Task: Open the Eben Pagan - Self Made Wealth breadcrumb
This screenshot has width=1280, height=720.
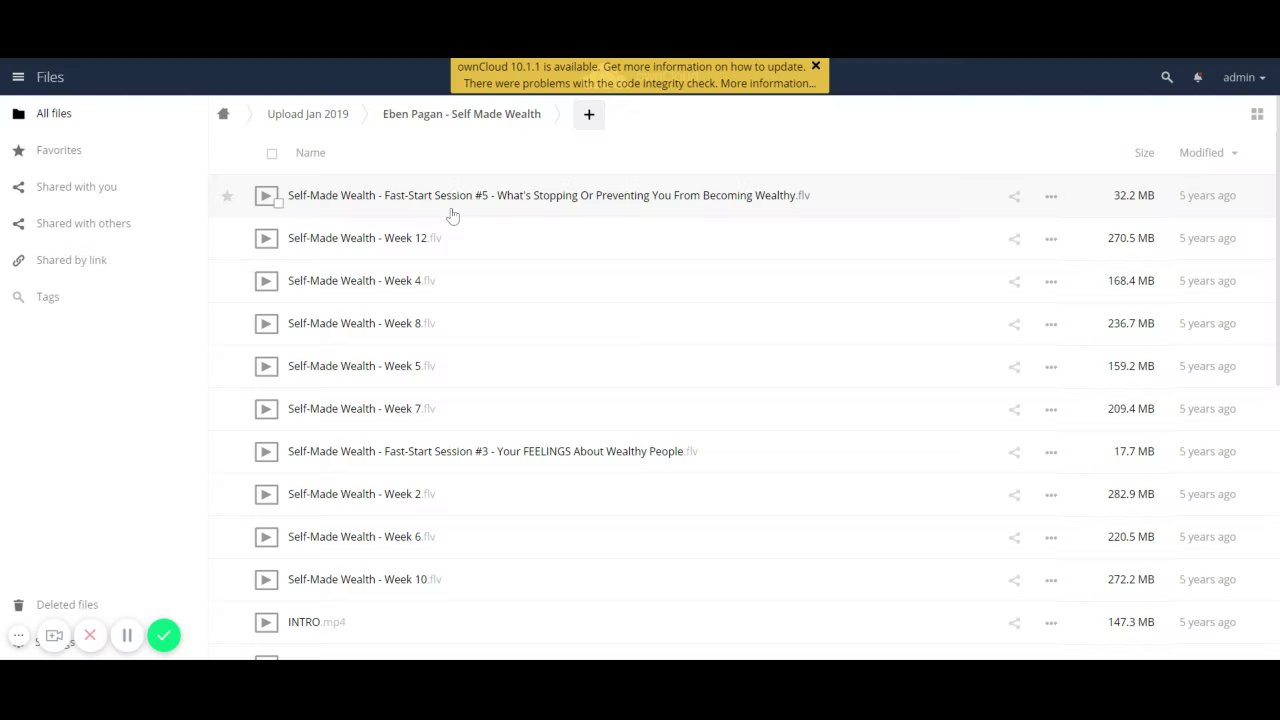Action: [x=461, y=114]
